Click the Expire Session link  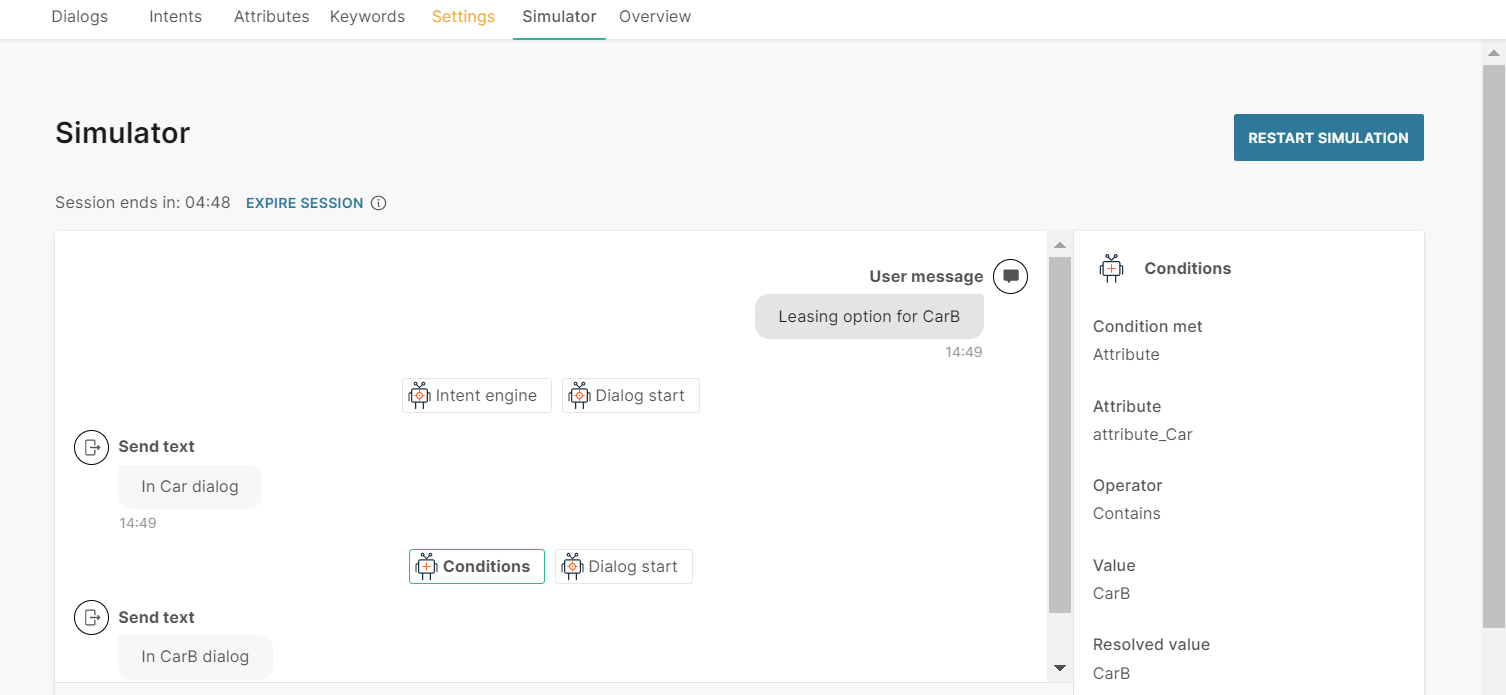304,203
